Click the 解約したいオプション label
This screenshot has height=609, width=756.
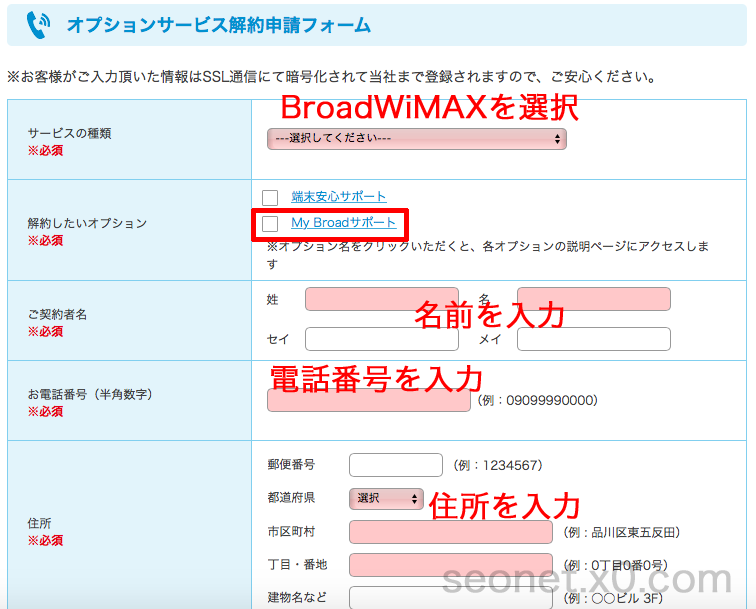(x=87, y=223)
